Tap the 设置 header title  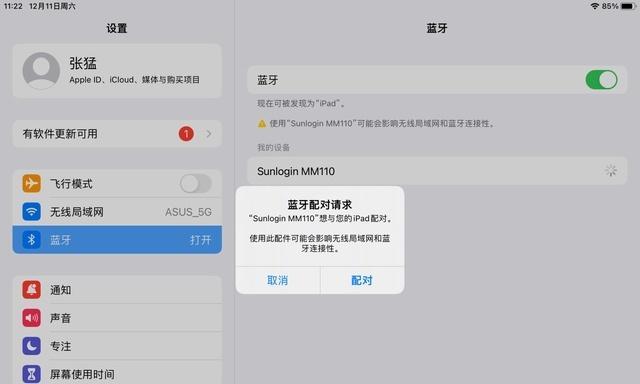click(117, 28)
